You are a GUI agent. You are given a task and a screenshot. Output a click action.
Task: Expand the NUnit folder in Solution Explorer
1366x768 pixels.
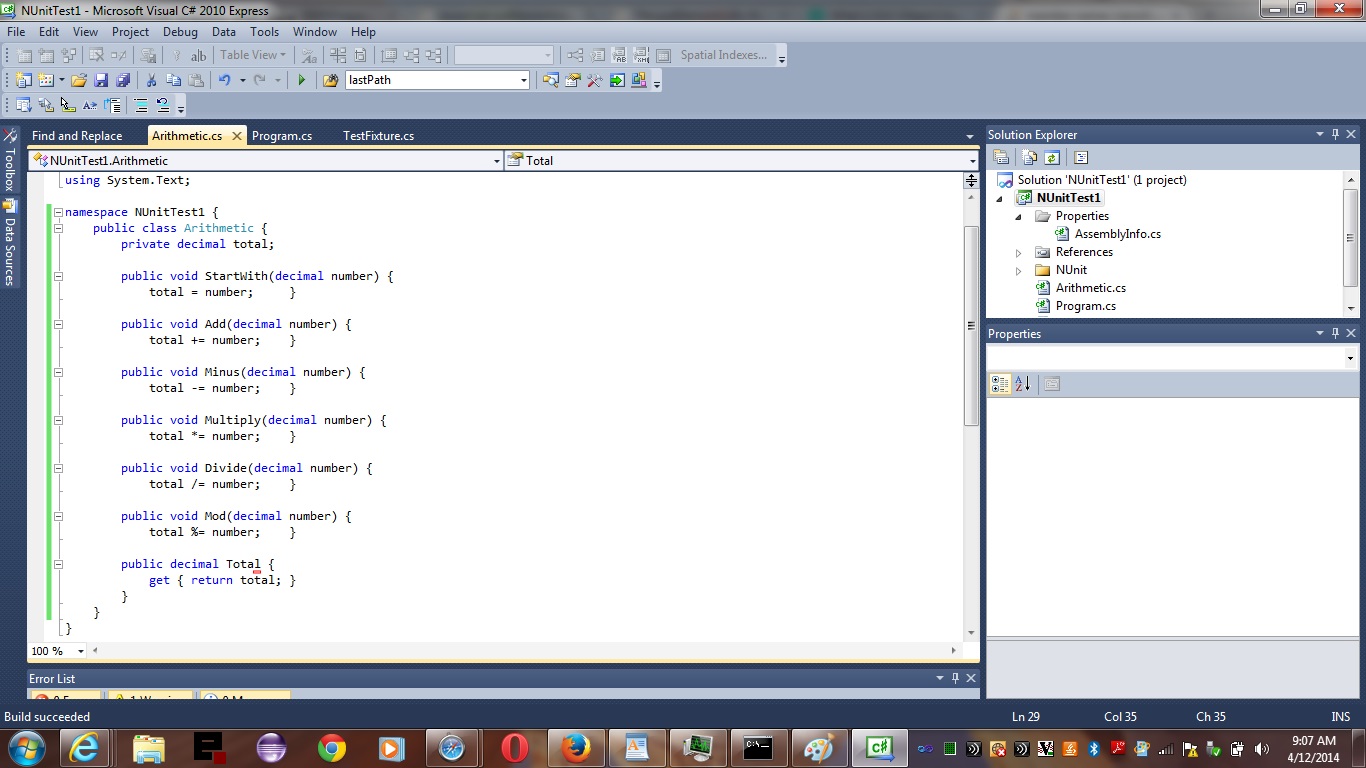(x=1019, y=270)
